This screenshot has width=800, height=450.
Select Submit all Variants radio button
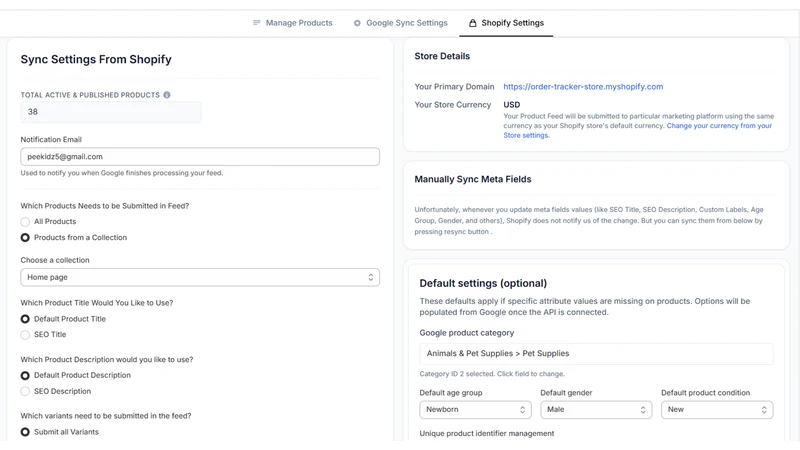tap(25, 432)
